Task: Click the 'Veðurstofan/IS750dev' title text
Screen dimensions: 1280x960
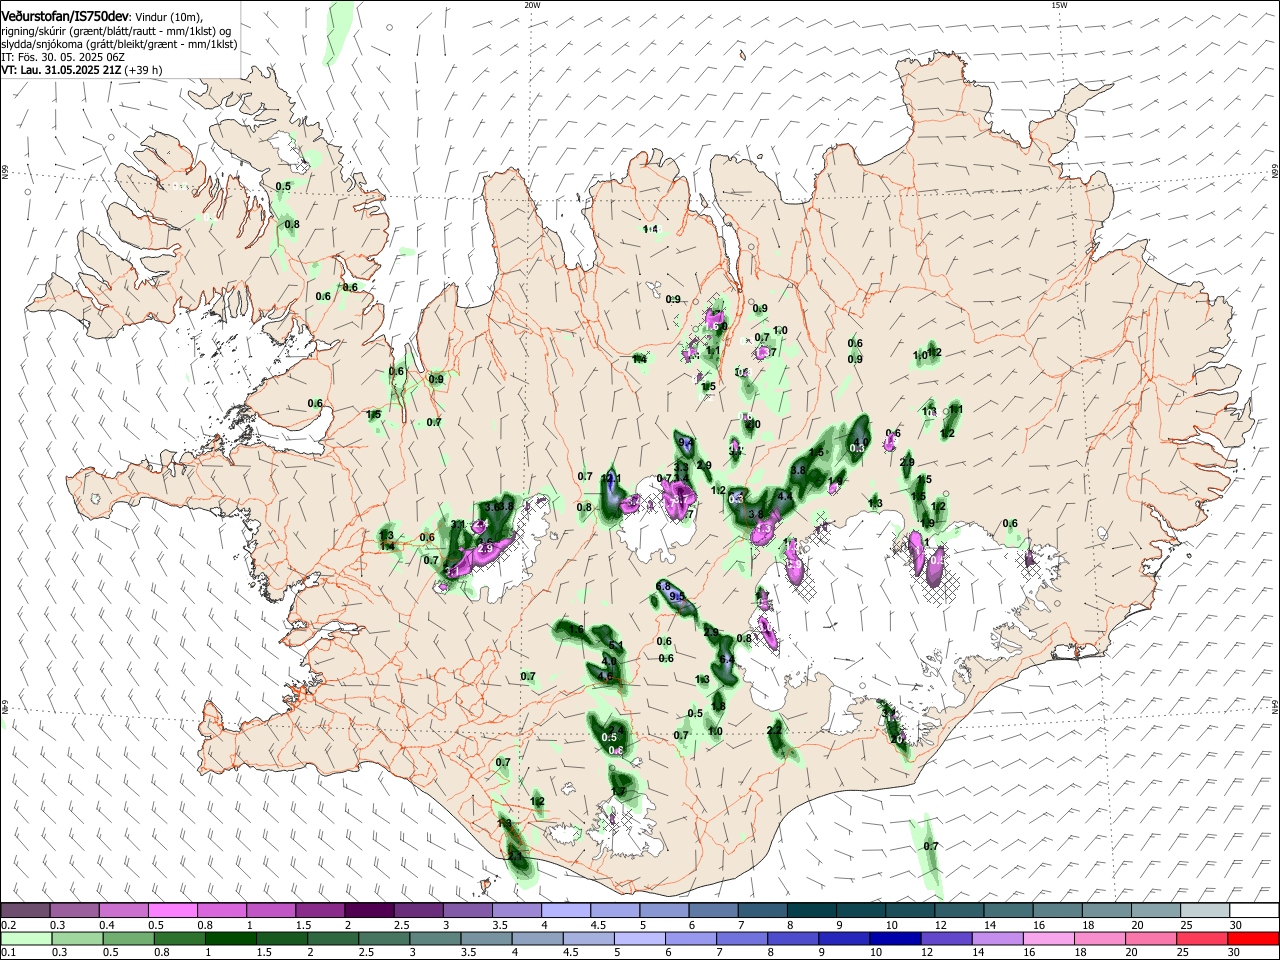Action: [64, 17]
